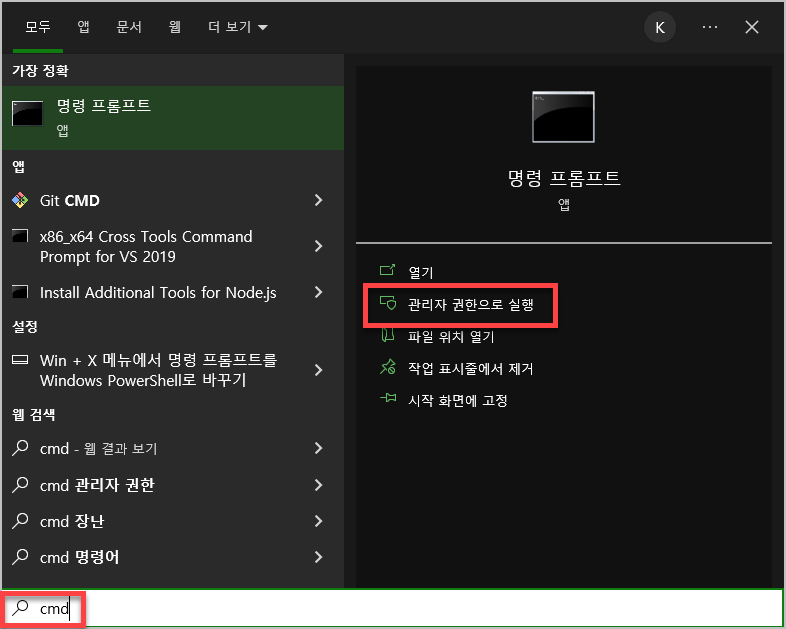Switch to the 모두 tab

click(x=38, y=27)
